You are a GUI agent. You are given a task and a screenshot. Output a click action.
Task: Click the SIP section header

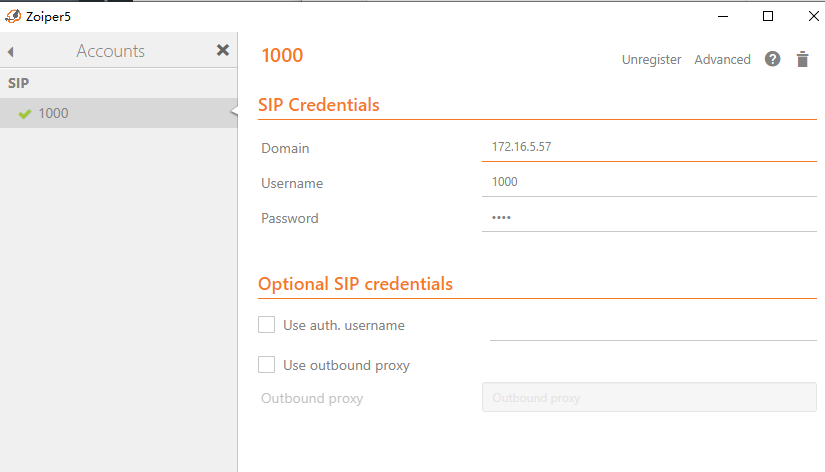pyautogui.click(x=18, y=83)
